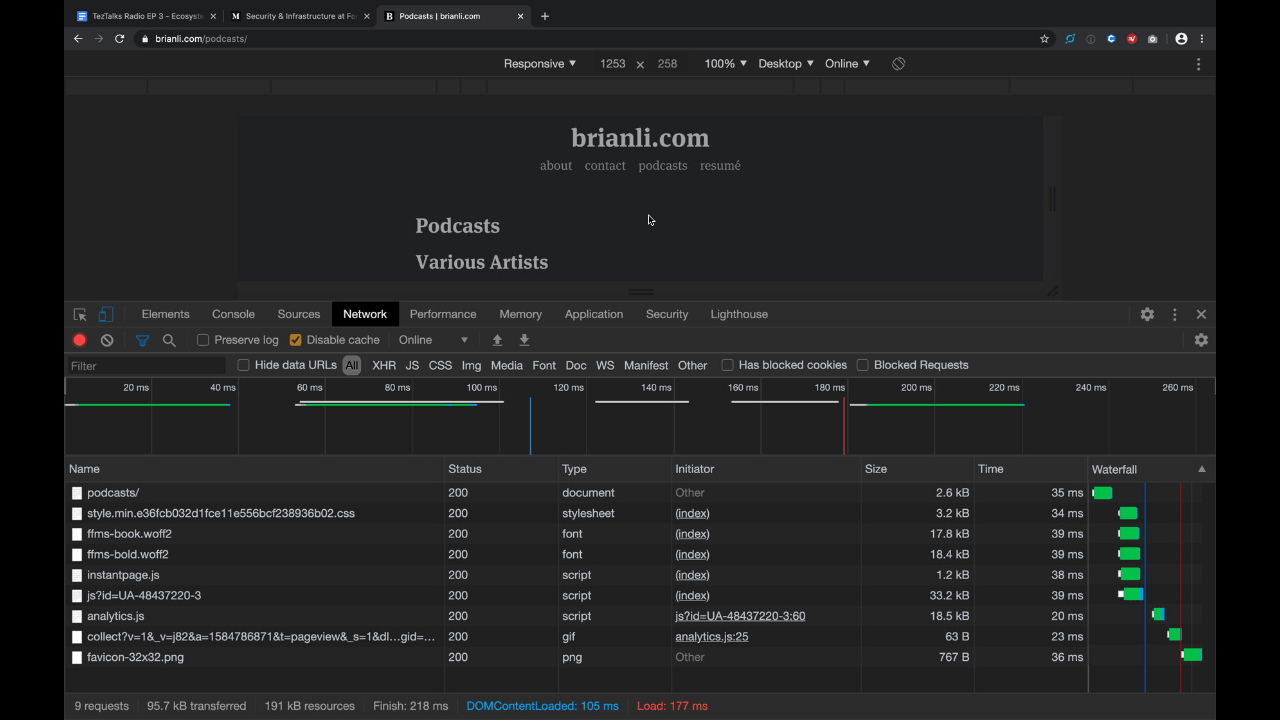The width and height of the screenshot is (1280, 720).
Task: Sort by the Size column header
Action: pos(918,469)
